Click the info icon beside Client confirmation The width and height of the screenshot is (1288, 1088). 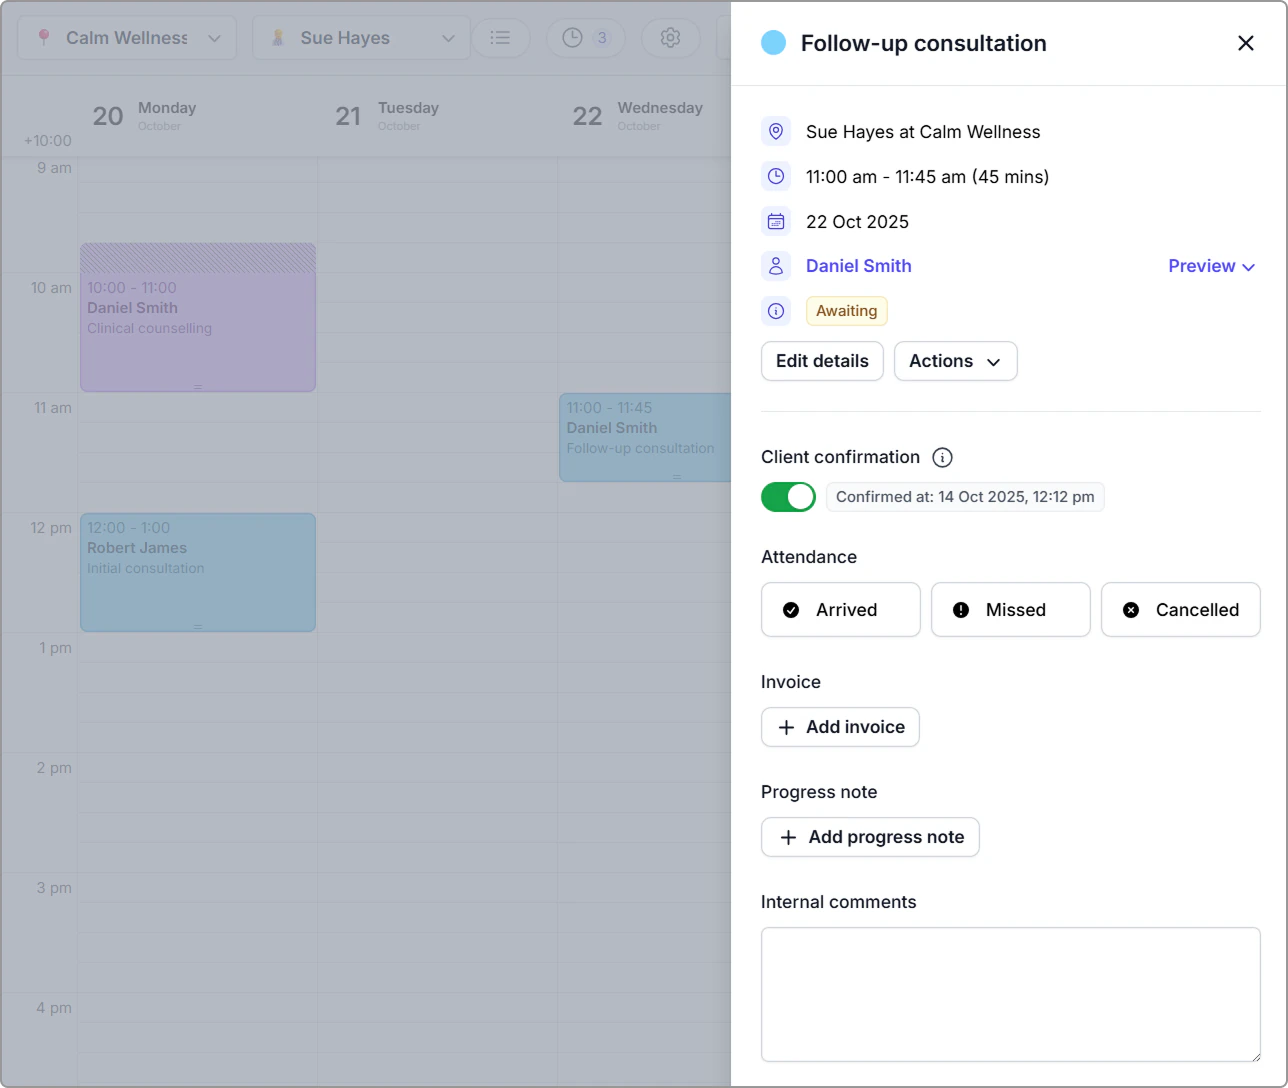coord(942,457)
